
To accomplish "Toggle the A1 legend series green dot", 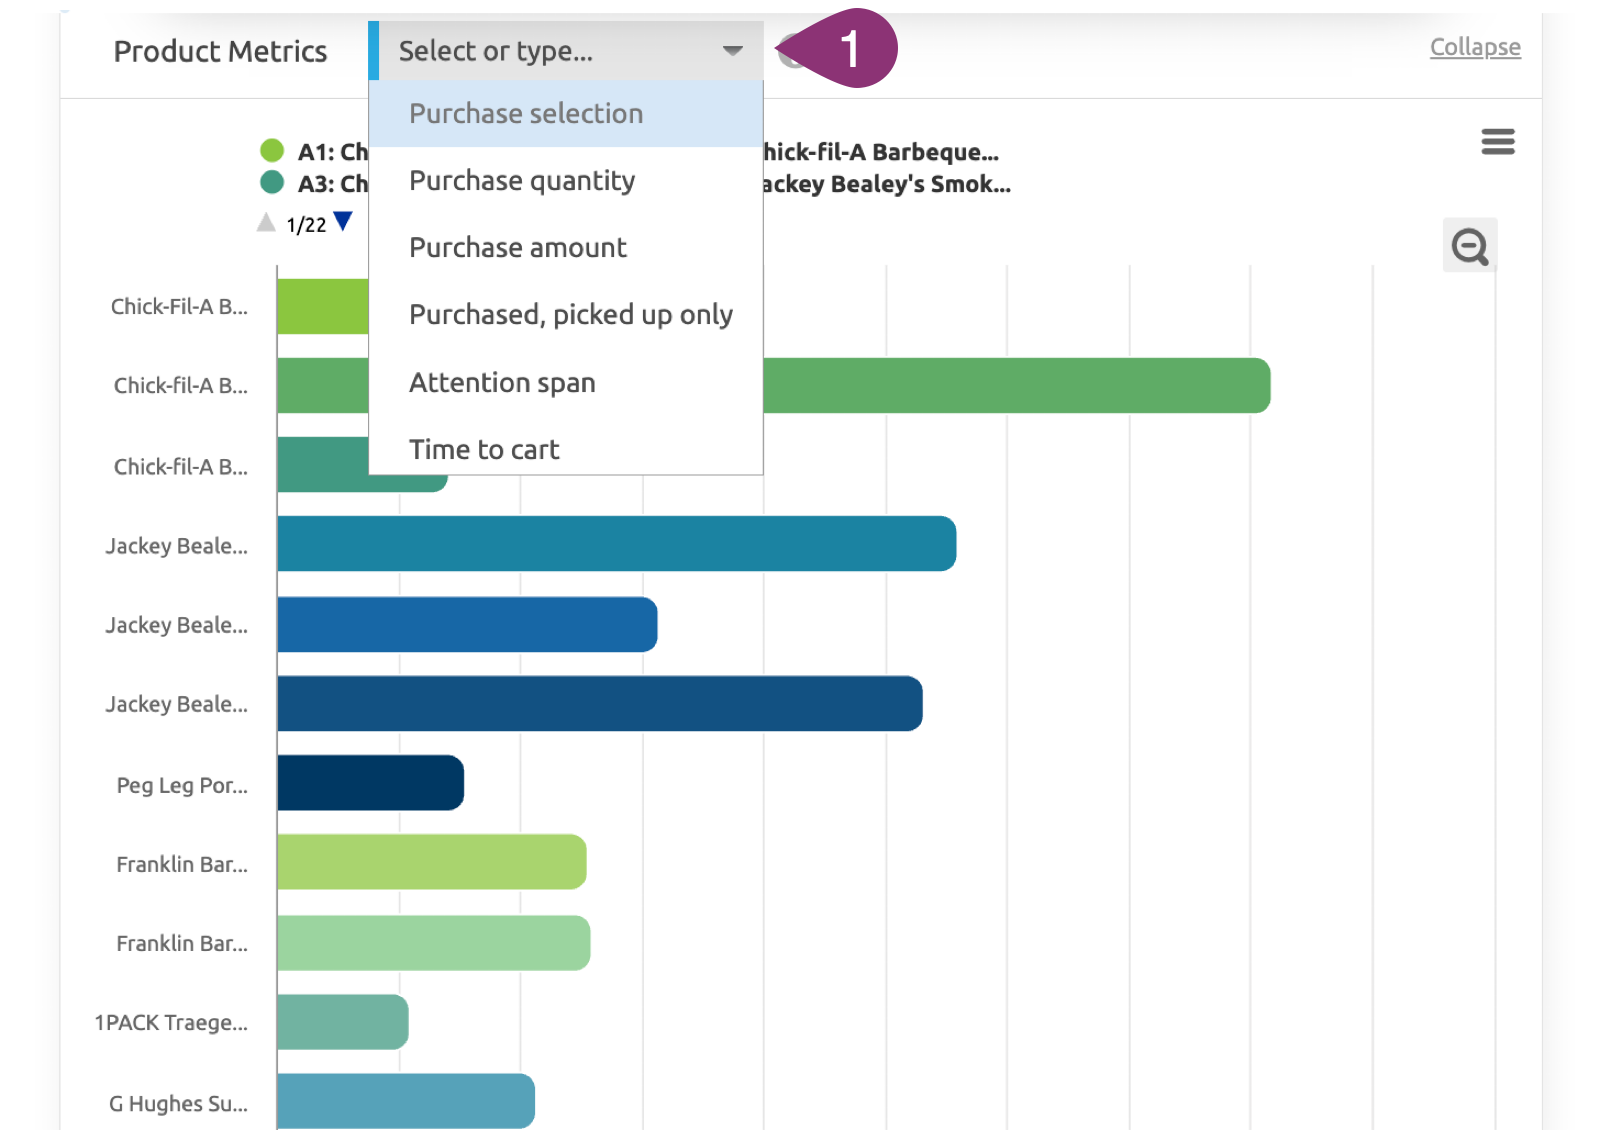I will (x=272, y=151).
